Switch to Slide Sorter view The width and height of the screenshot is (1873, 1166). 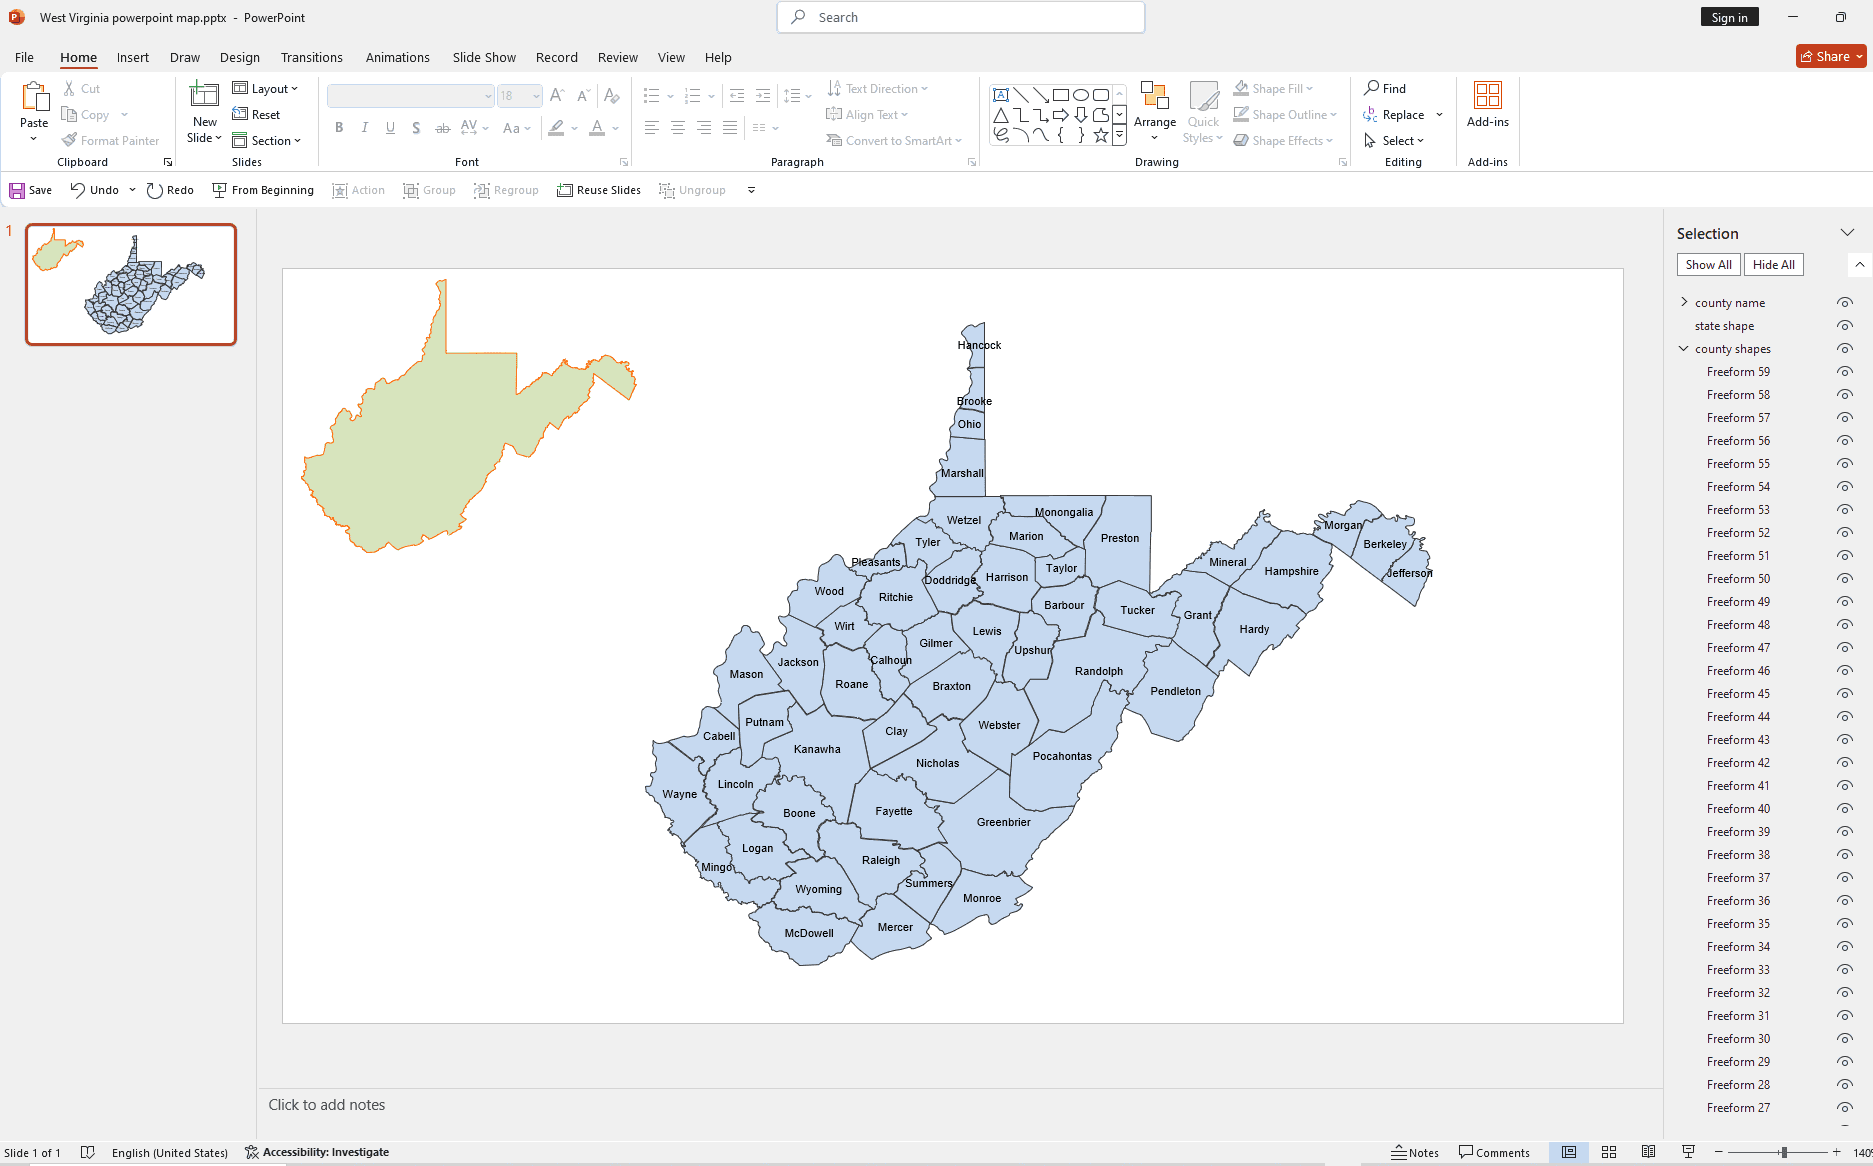click(1609, 1152)
